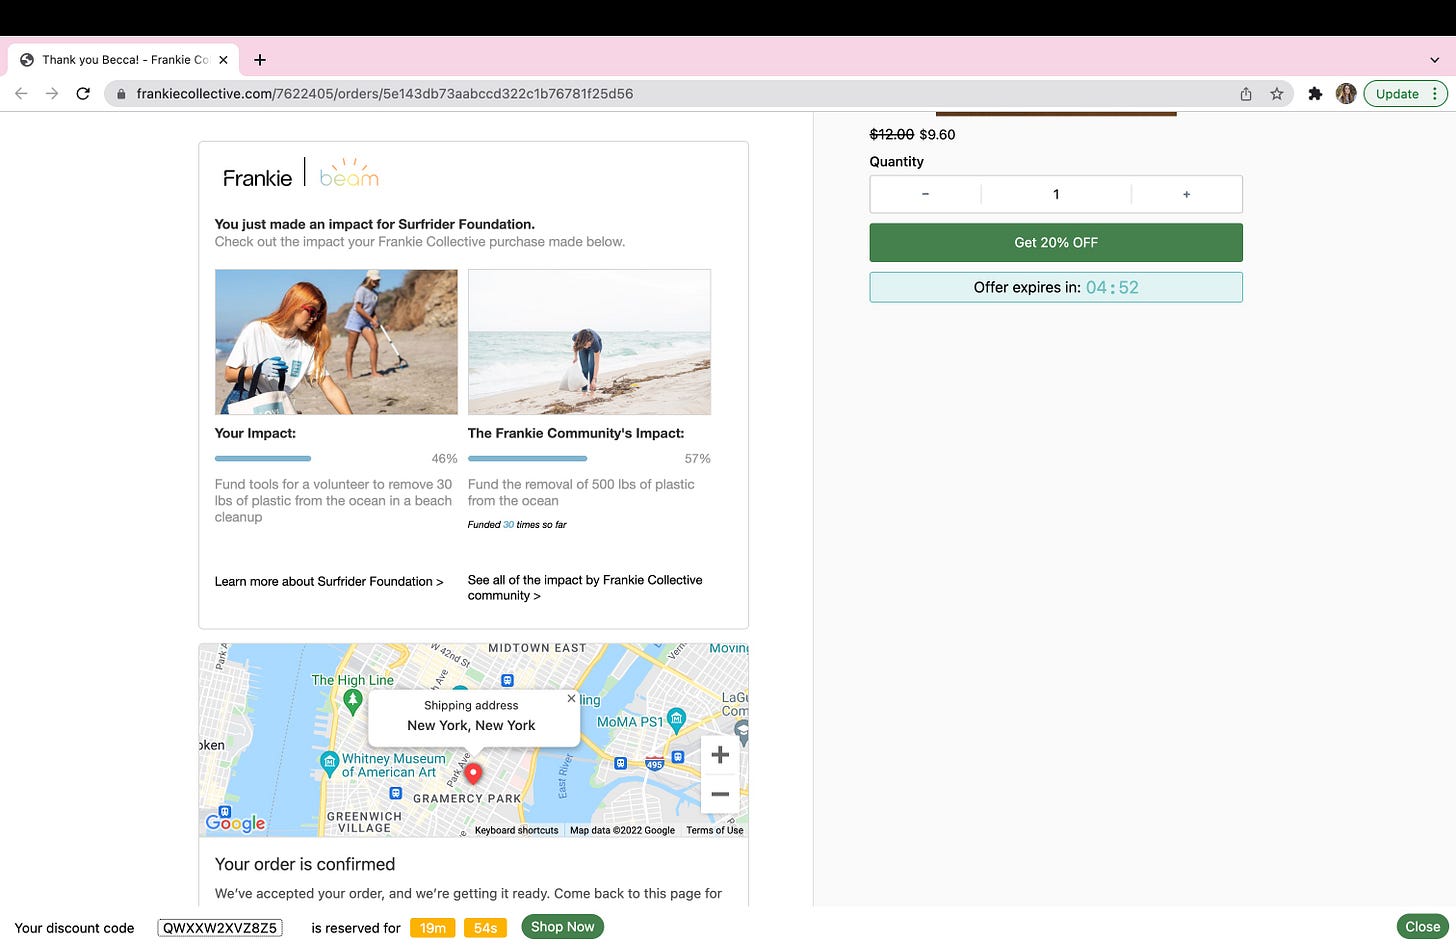The width and height of the screenshot is (1456, 946).
Task: Reload the page with the refresh icon
Action: 83,94
